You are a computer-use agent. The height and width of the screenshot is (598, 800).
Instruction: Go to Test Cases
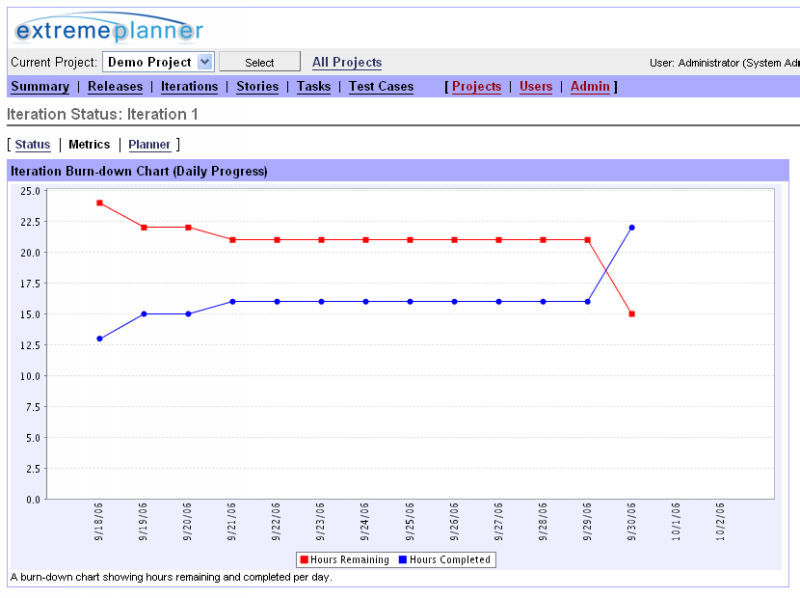(x=381, y=87)
